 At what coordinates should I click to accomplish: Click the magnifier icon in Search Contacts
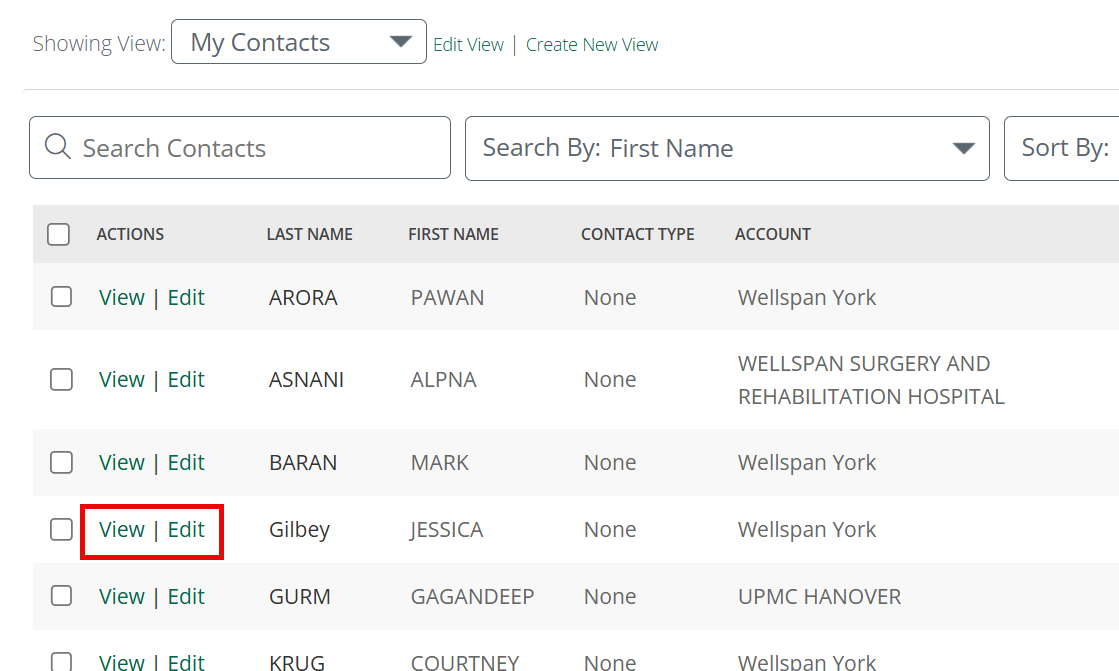pyautogui.click(x=57, y=146)
